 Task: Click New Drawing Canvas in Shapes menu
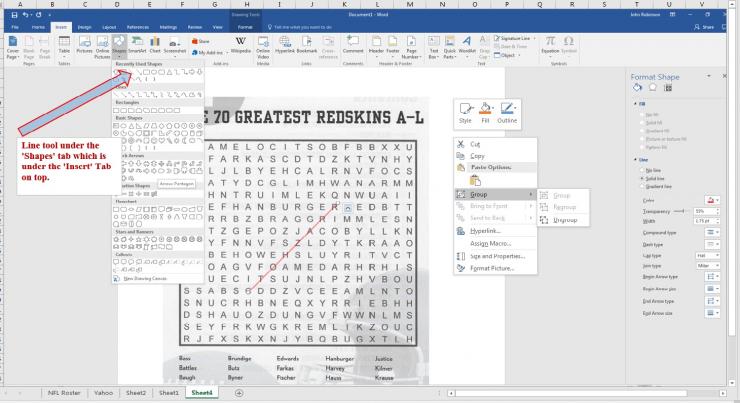tap(144, 278)
